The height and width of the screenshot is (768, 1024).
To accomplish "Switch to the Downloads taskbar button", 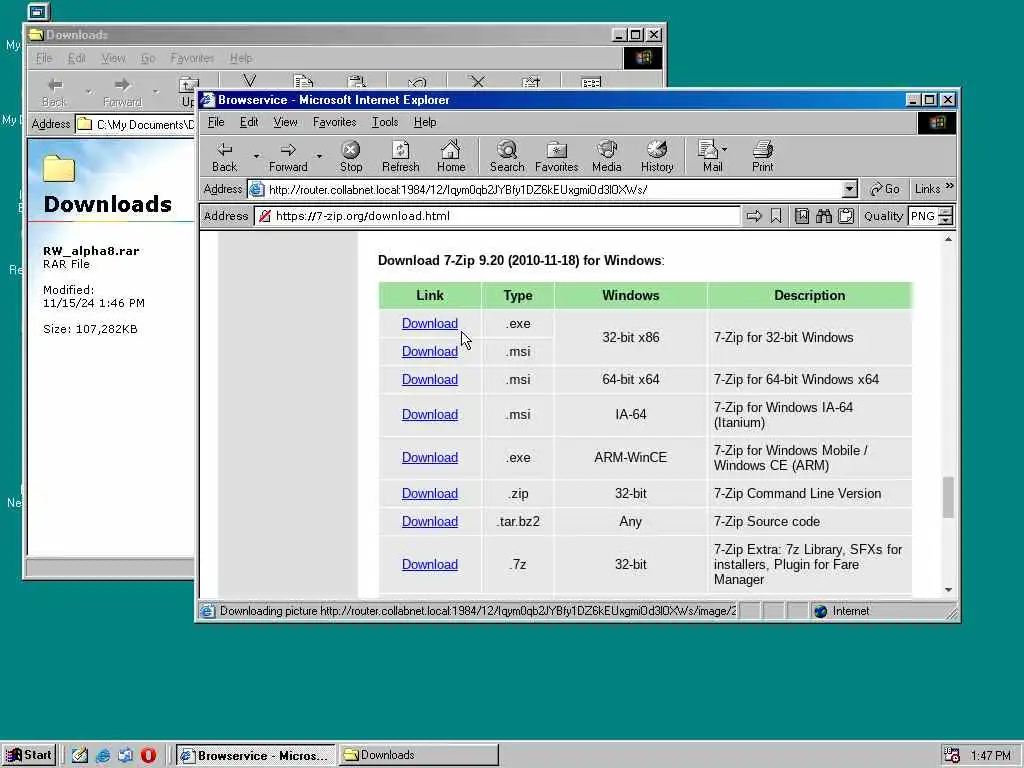I will (x=419, y=755).
